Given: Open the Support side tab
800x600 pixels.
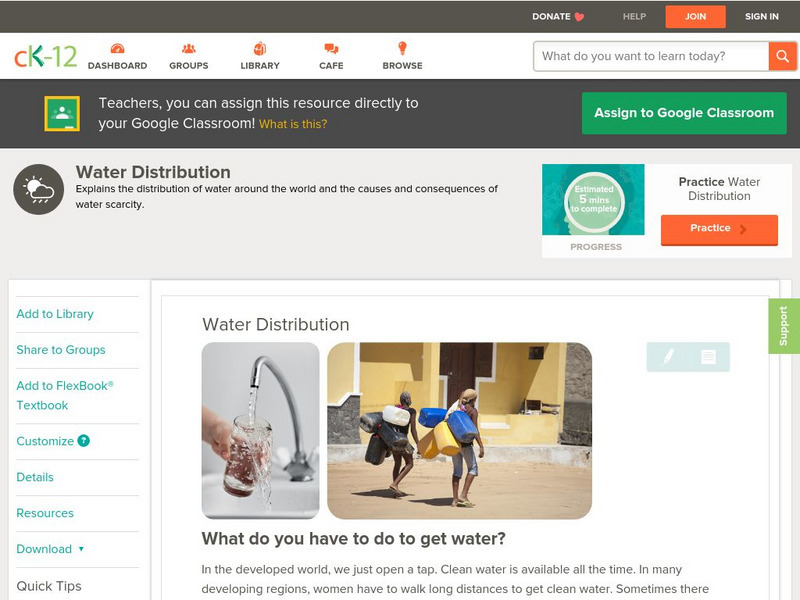Looking at the screenshot, I should click(x=784, y=326).
